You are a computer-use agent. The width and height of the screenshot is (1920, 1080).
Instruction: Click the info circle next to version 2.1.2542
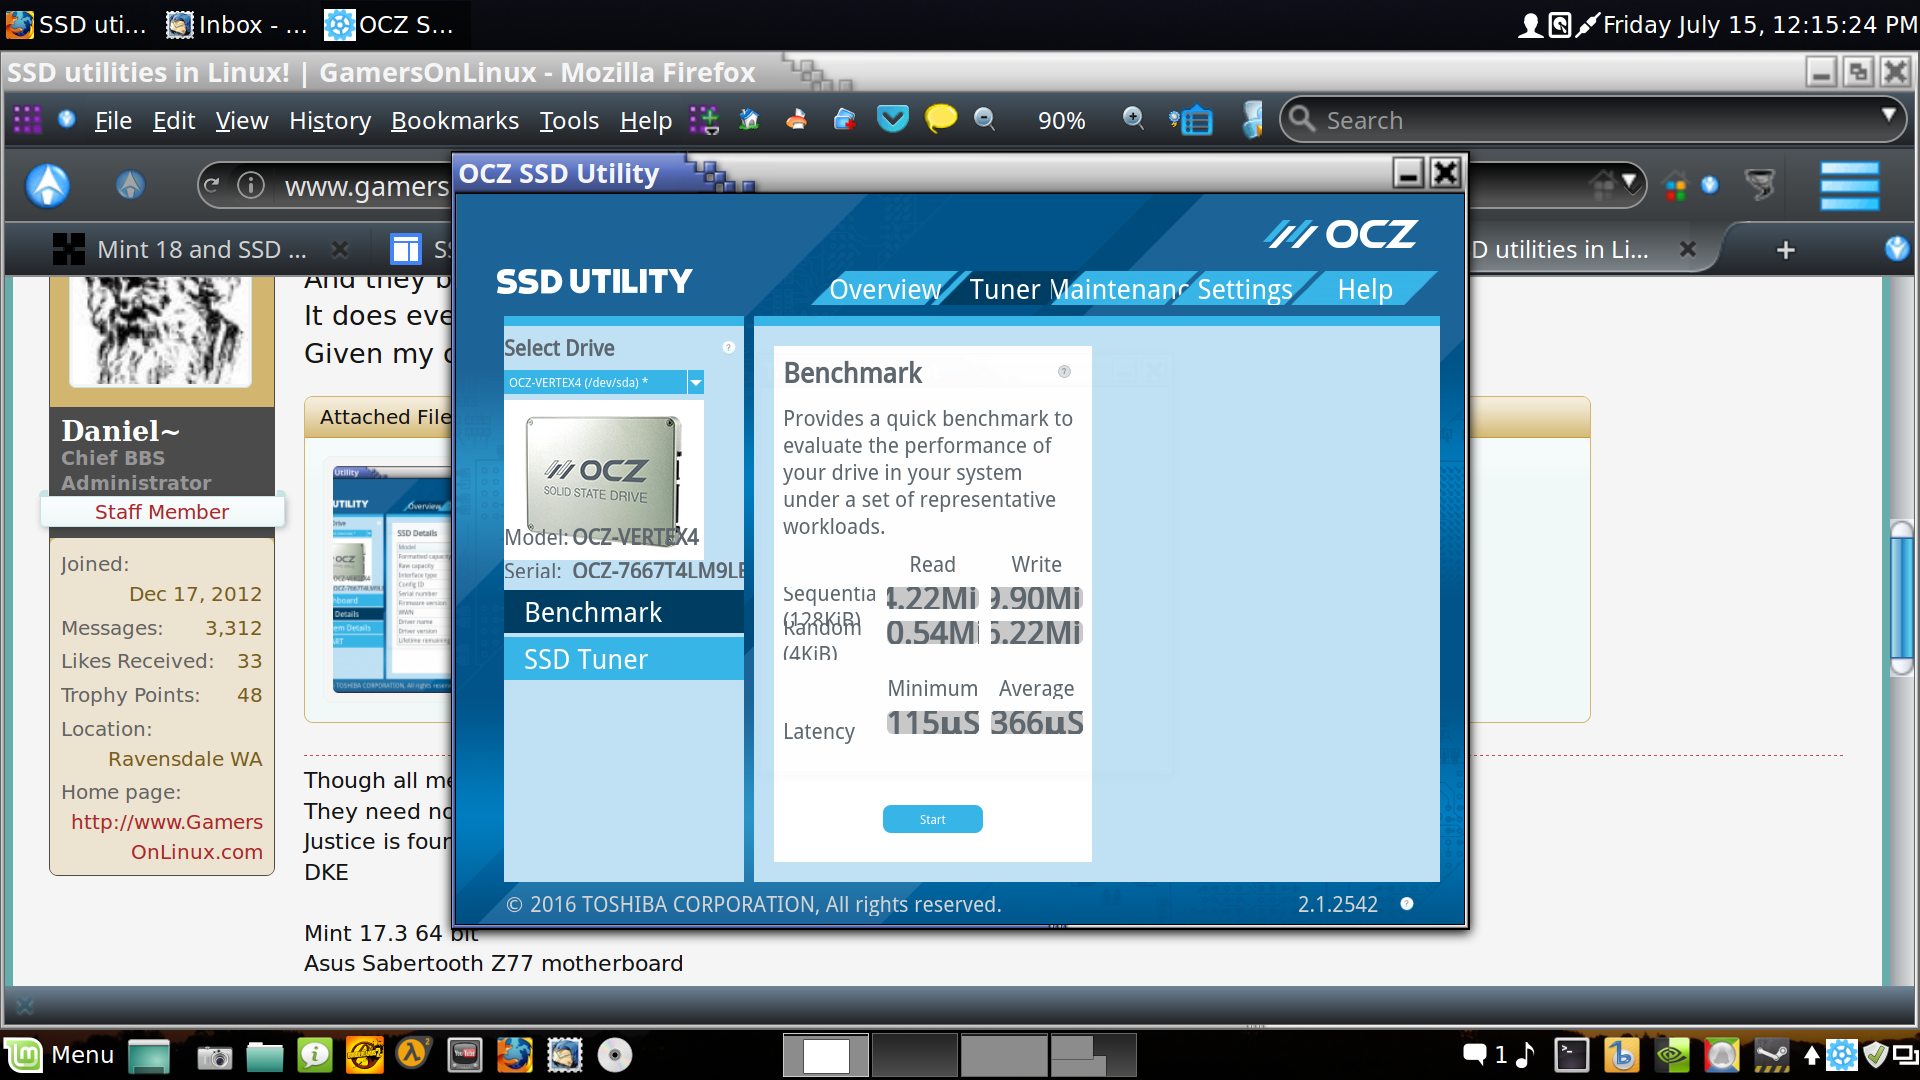pos(1407,904)
